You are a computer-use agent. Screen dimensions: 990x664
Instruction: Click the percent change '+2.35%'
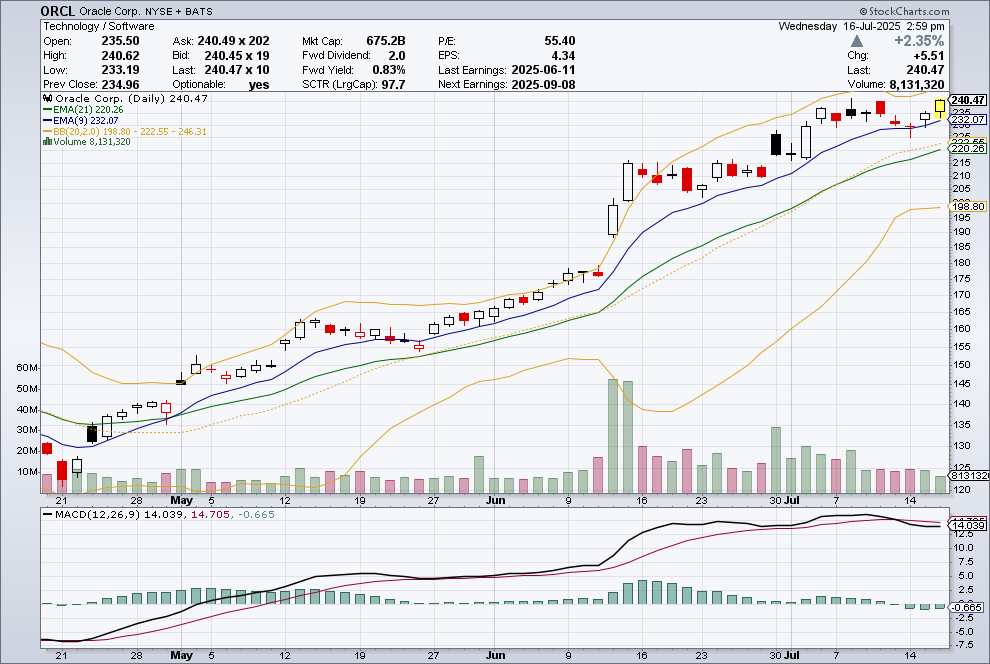pyautogui.click(x=919, y=41)
